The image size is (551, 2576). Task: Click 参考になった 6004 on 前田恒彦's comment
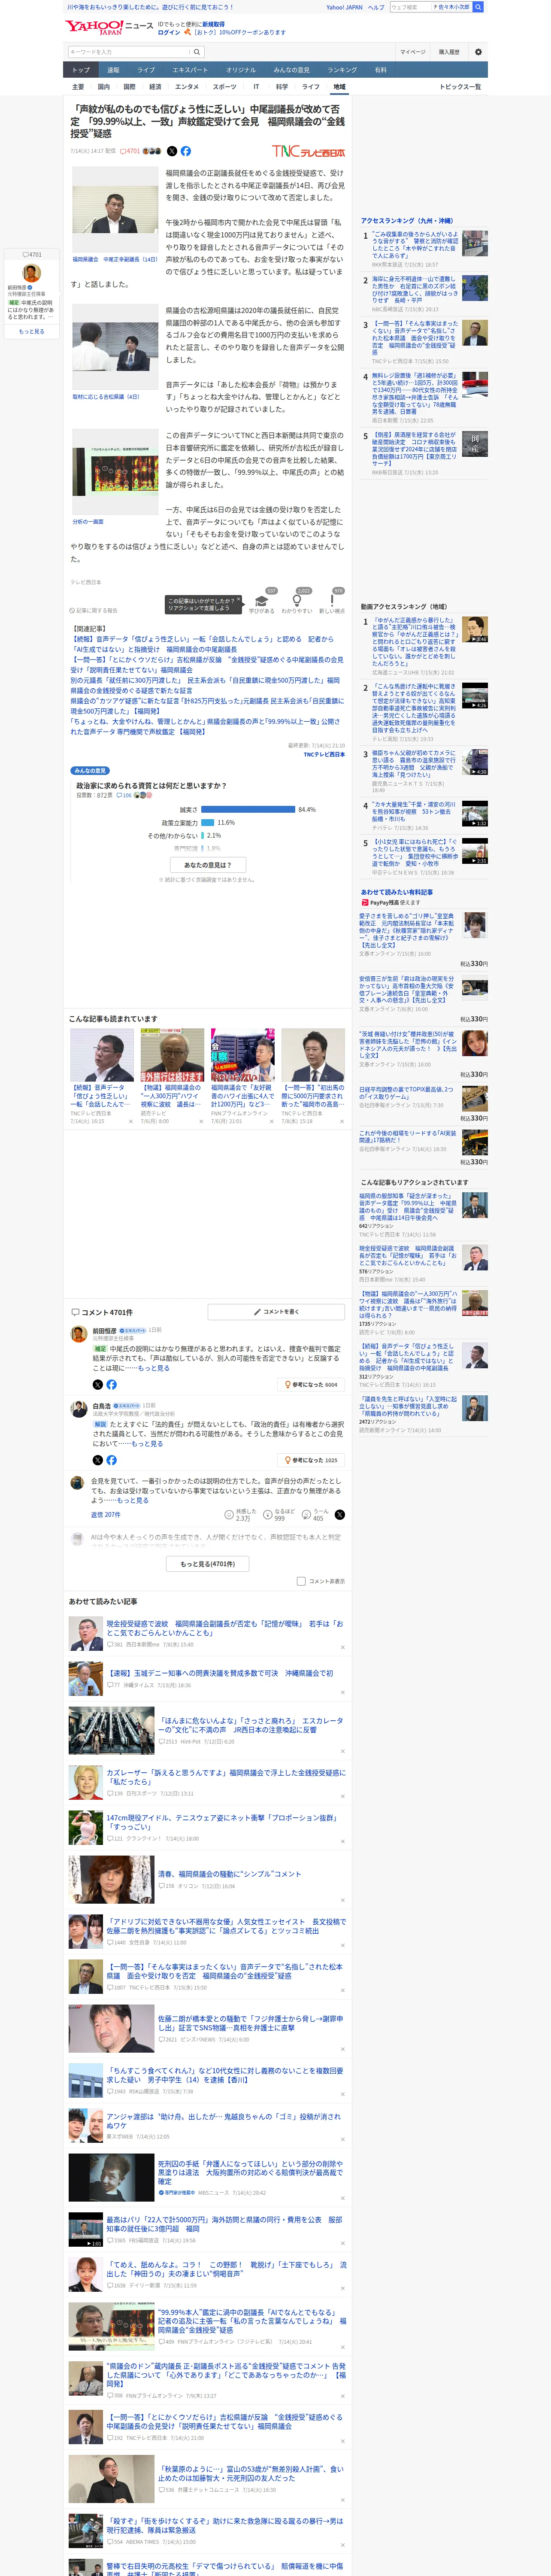click(312, 1385)
